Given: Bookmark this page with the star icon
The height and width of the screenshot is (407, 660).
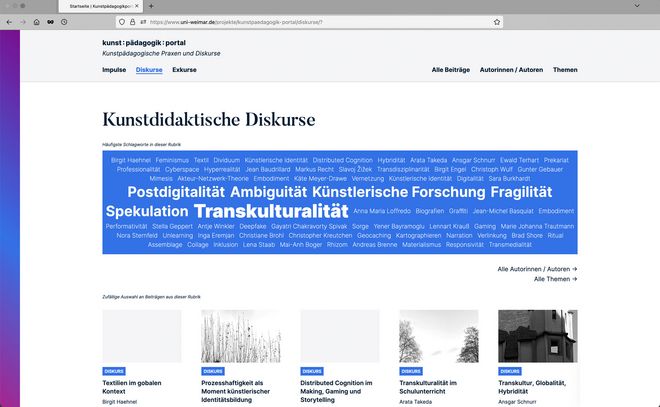Looking at the screenshot, I should (497, 22).
